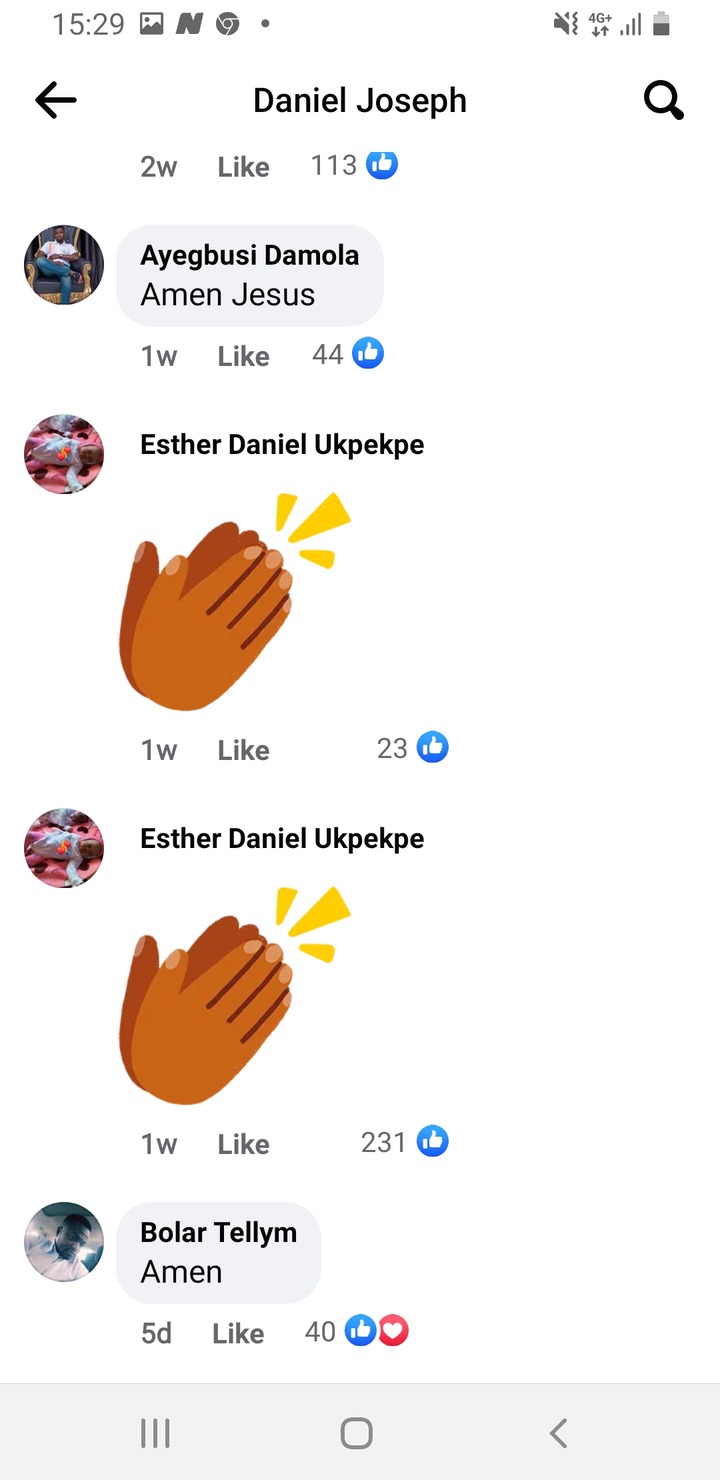Image resolution: width=720 pixels, height=1480 pixels.
Task: Tap the Android recent apps icon
Action: coord(155,1433)
